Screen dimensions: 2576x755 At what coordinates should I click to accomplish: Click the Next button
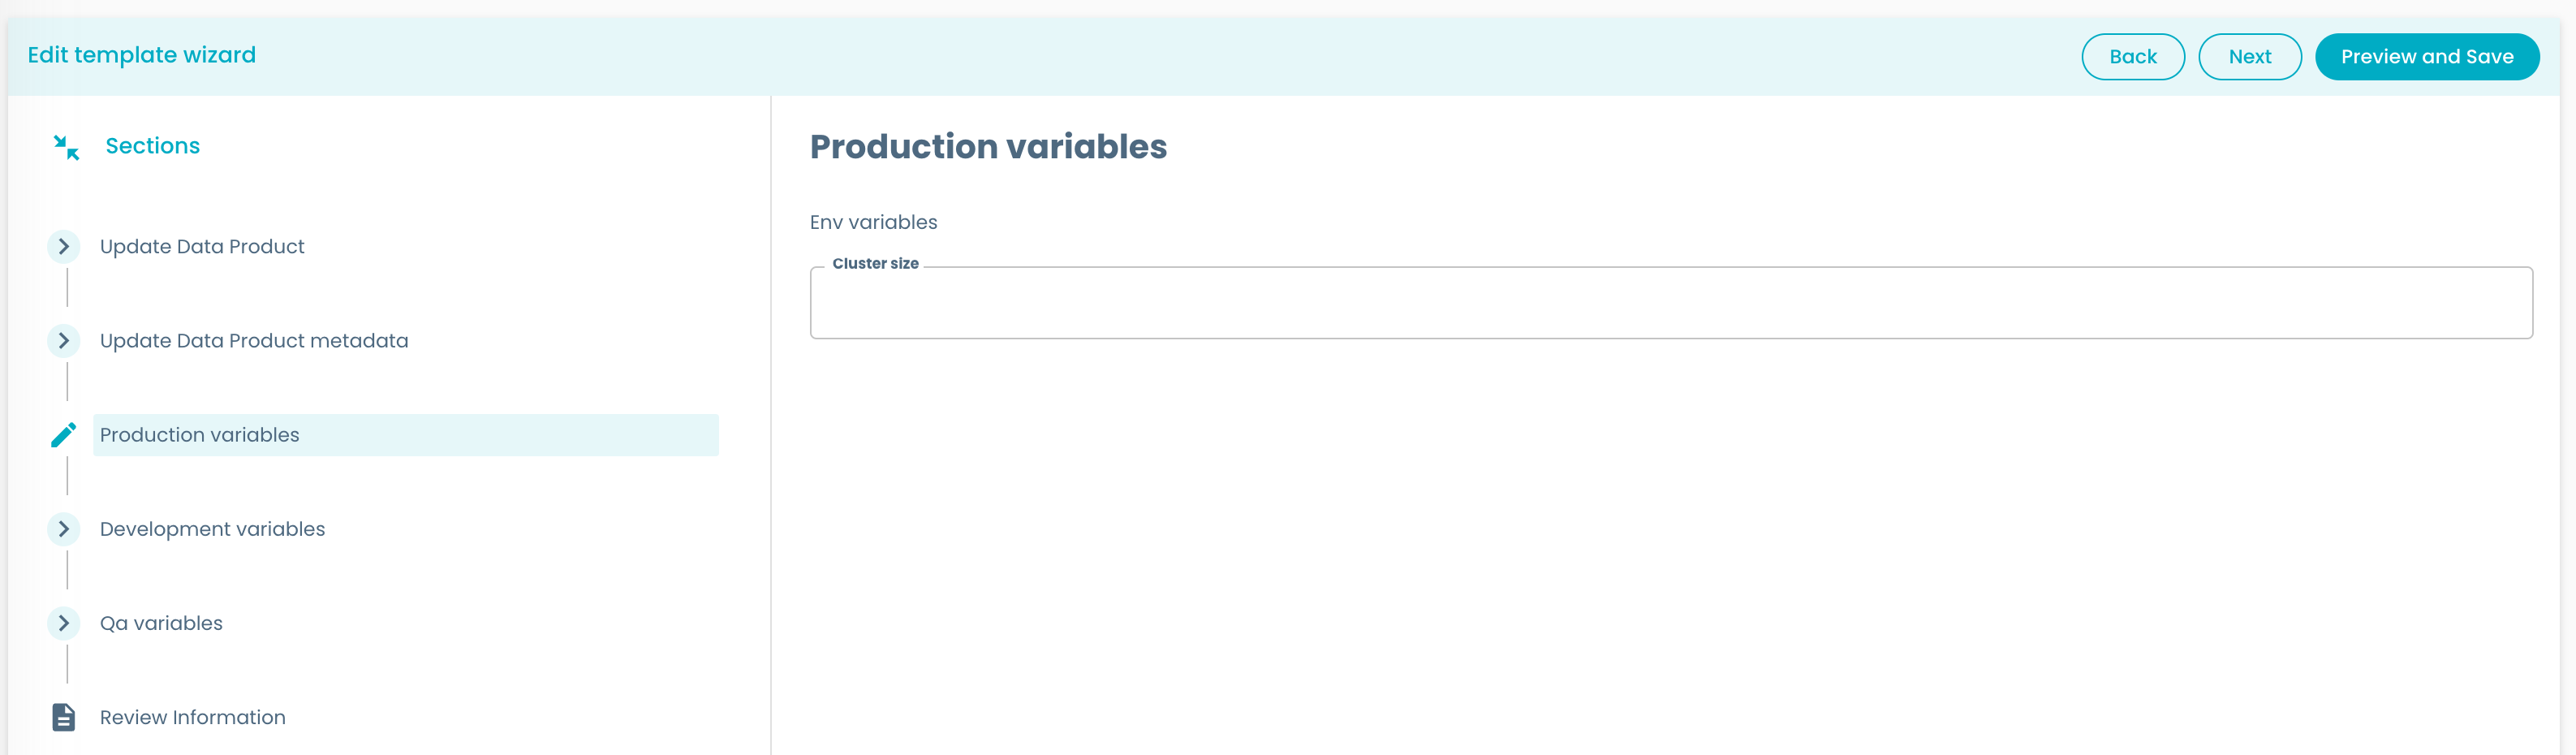[x=2250, y=56]
